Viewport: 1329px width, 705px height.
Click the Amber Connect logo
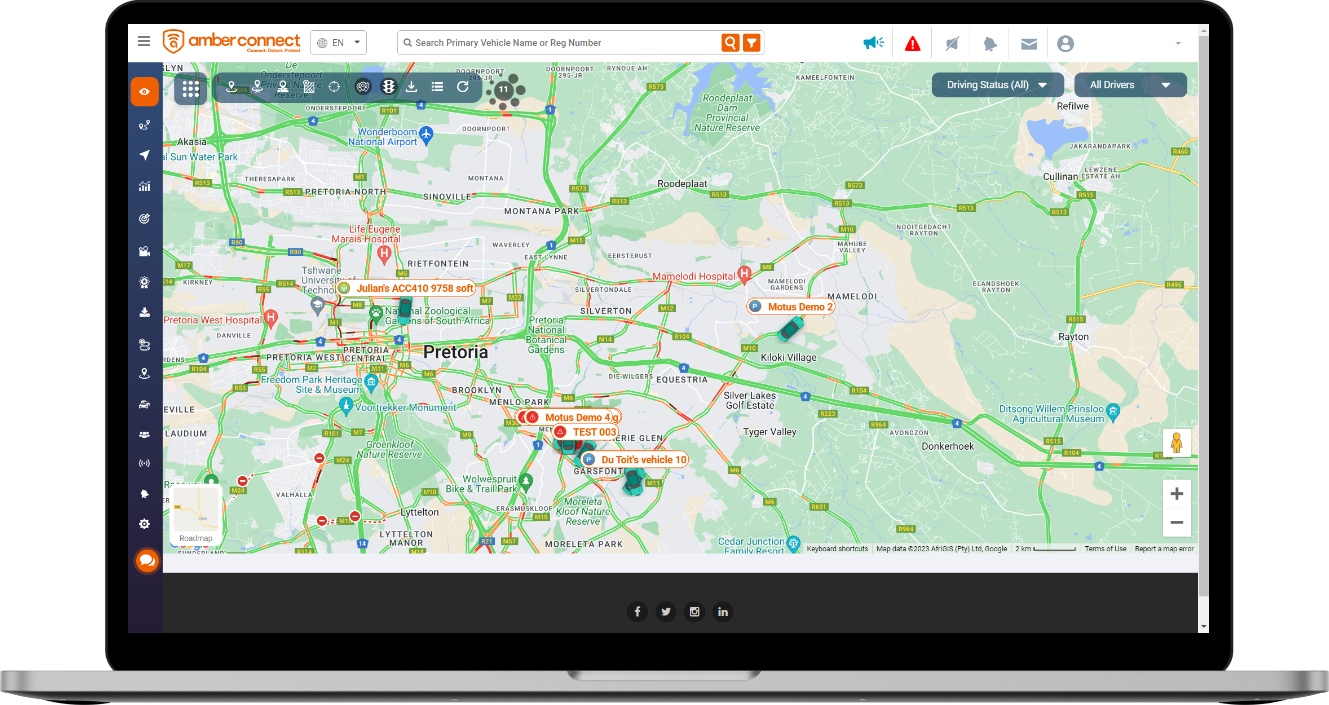[x=231, y=42]
